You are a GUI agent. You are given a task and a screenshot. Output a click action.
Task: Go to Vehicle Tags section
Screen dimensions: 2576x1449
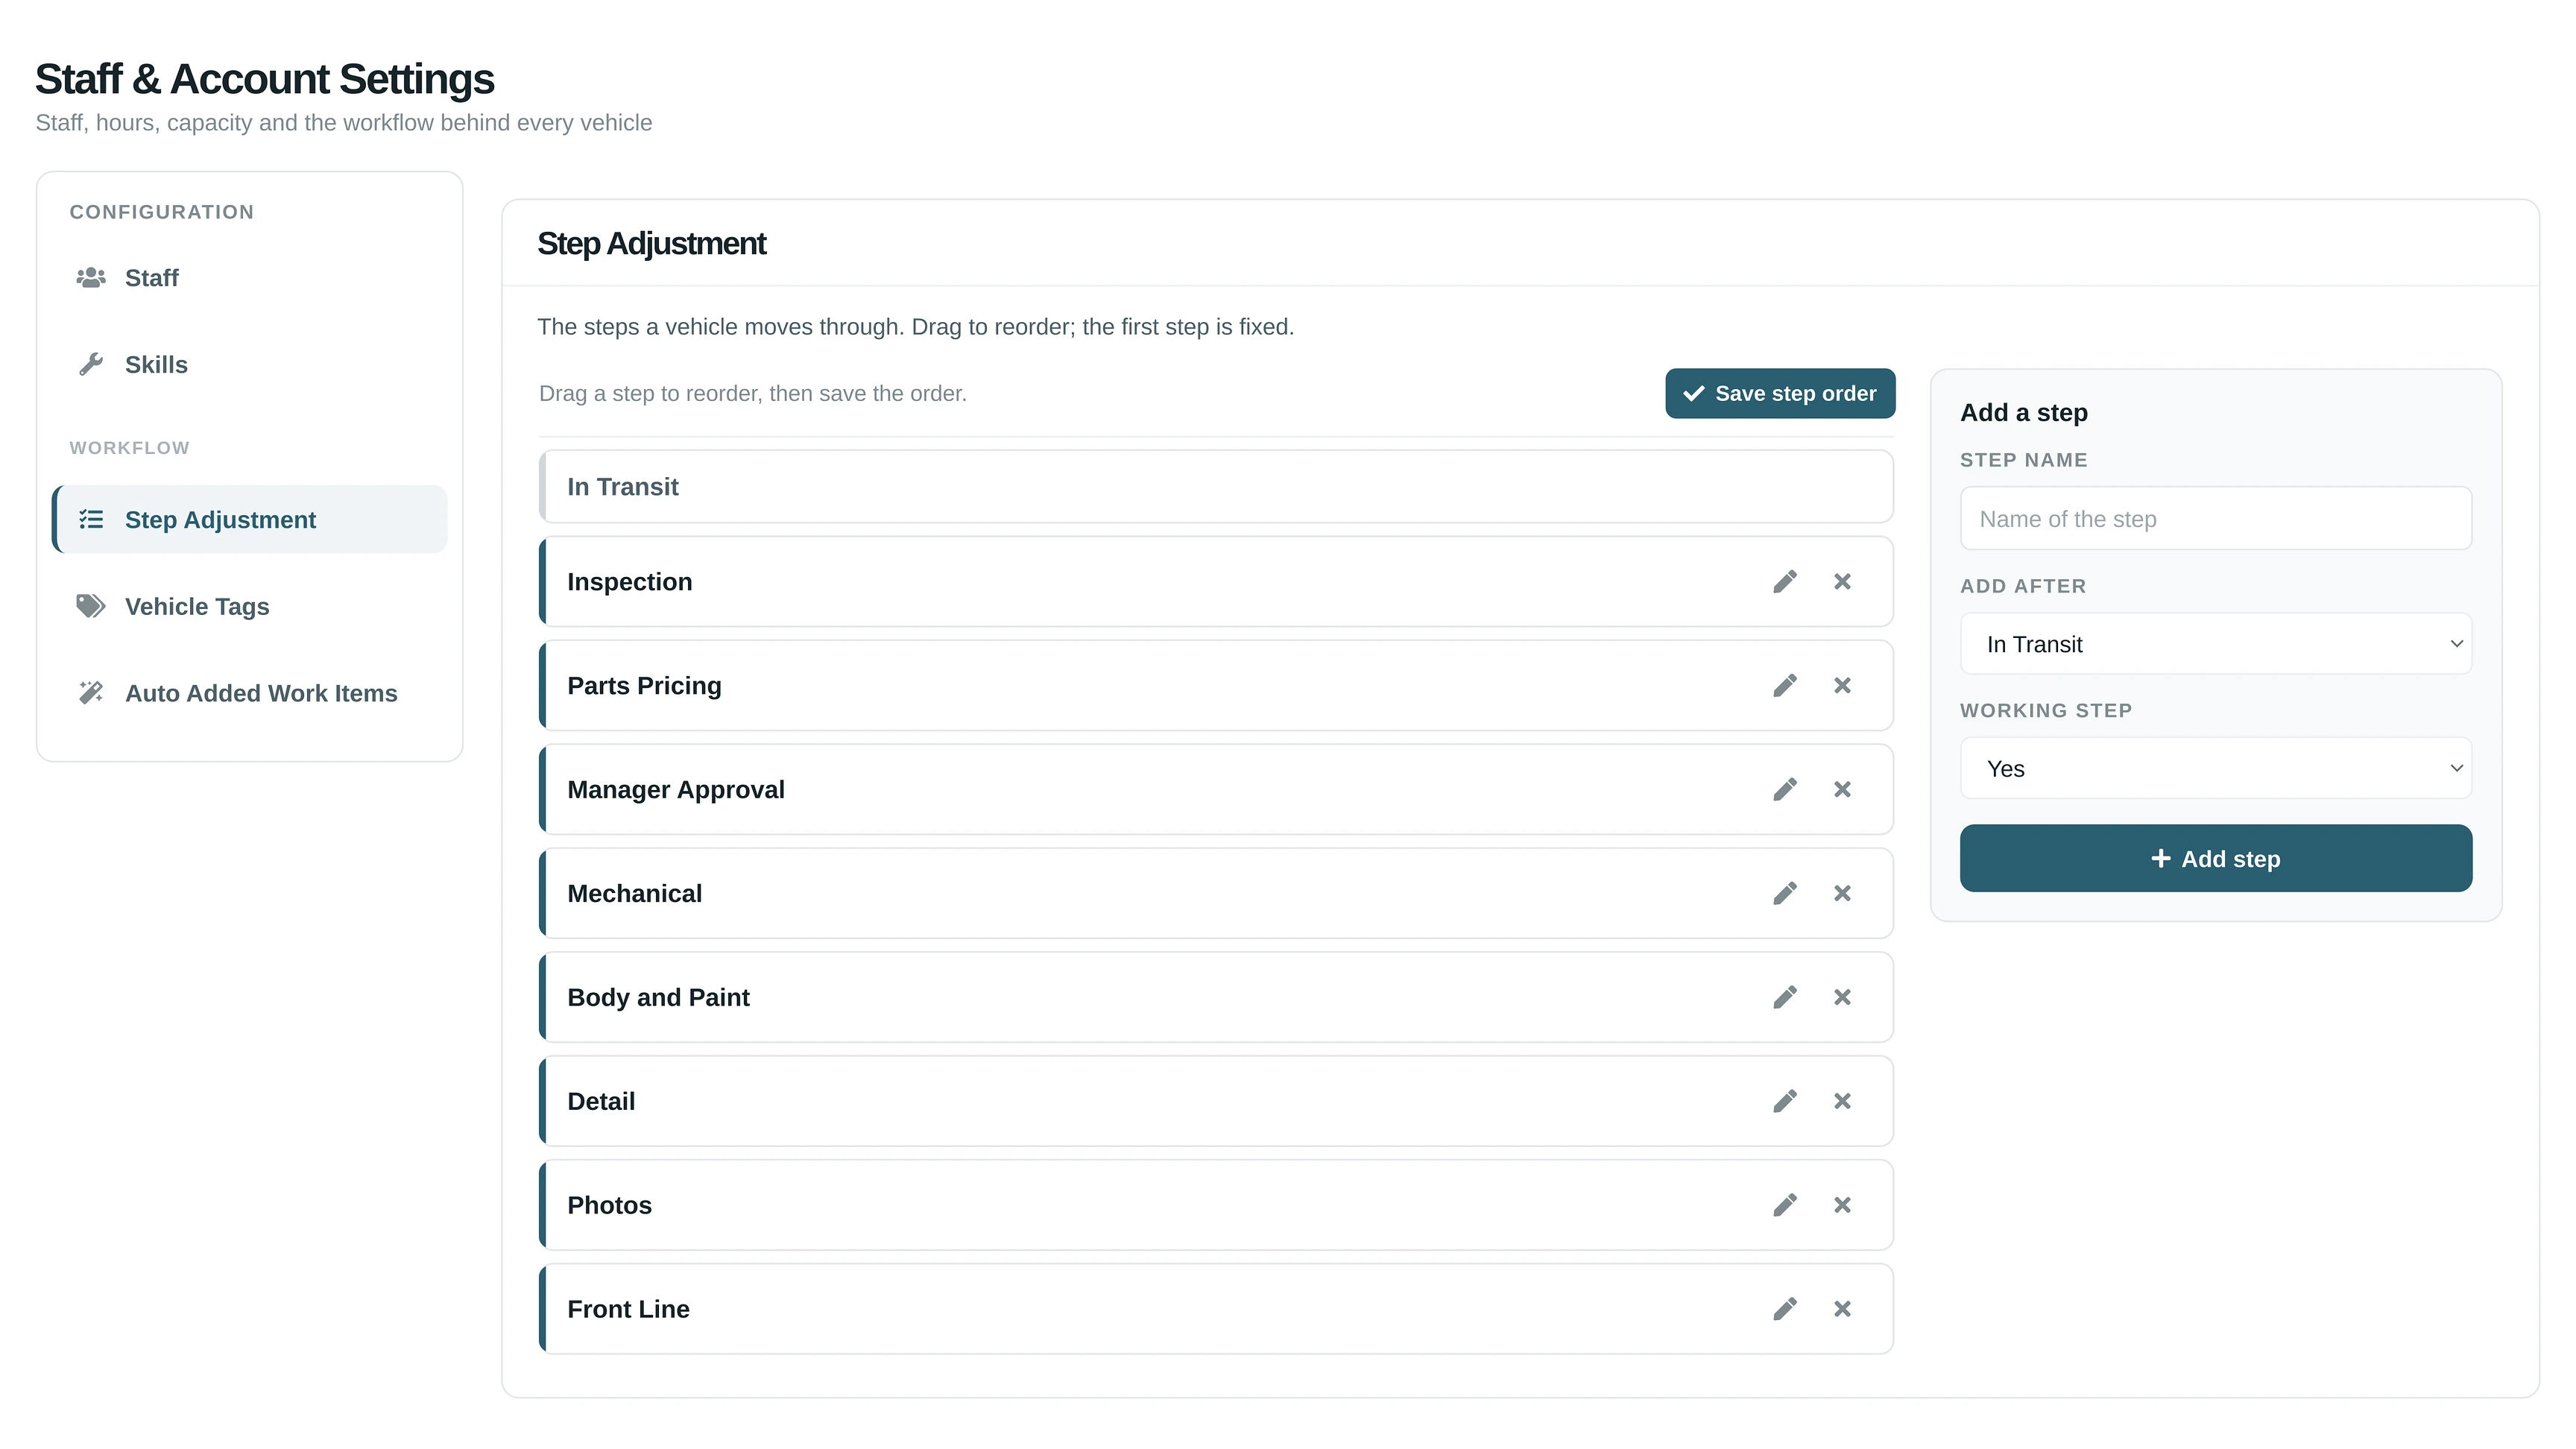(250, 607)
